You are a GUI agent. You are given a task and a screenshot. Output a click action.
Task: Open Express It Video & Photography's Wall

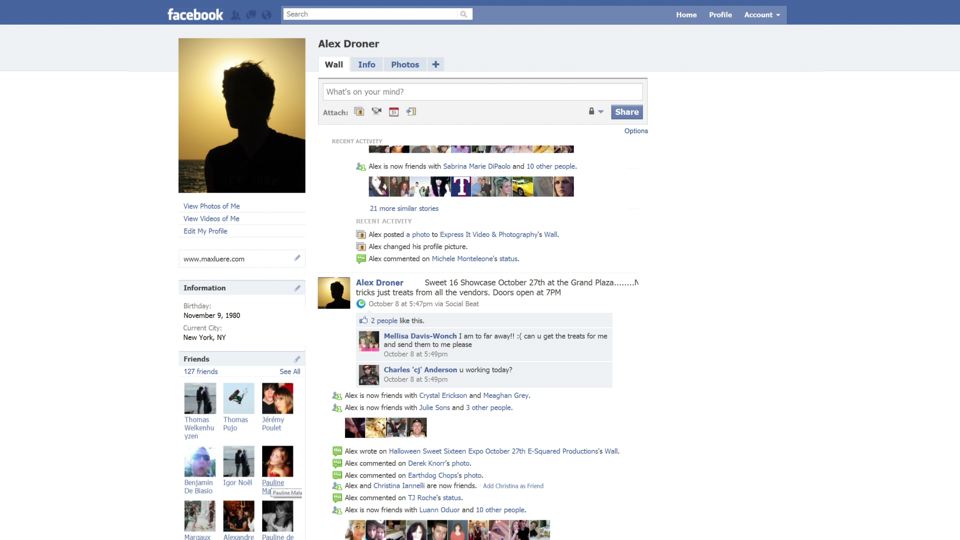tap(498, 234)
